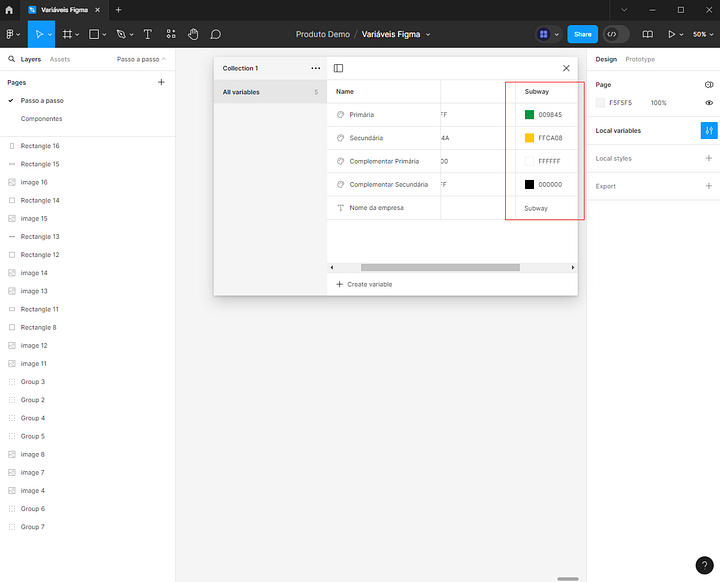Click page background F5F5F5 swatch
The height and width of the screenshot is (582, 720).
point(600,102)
